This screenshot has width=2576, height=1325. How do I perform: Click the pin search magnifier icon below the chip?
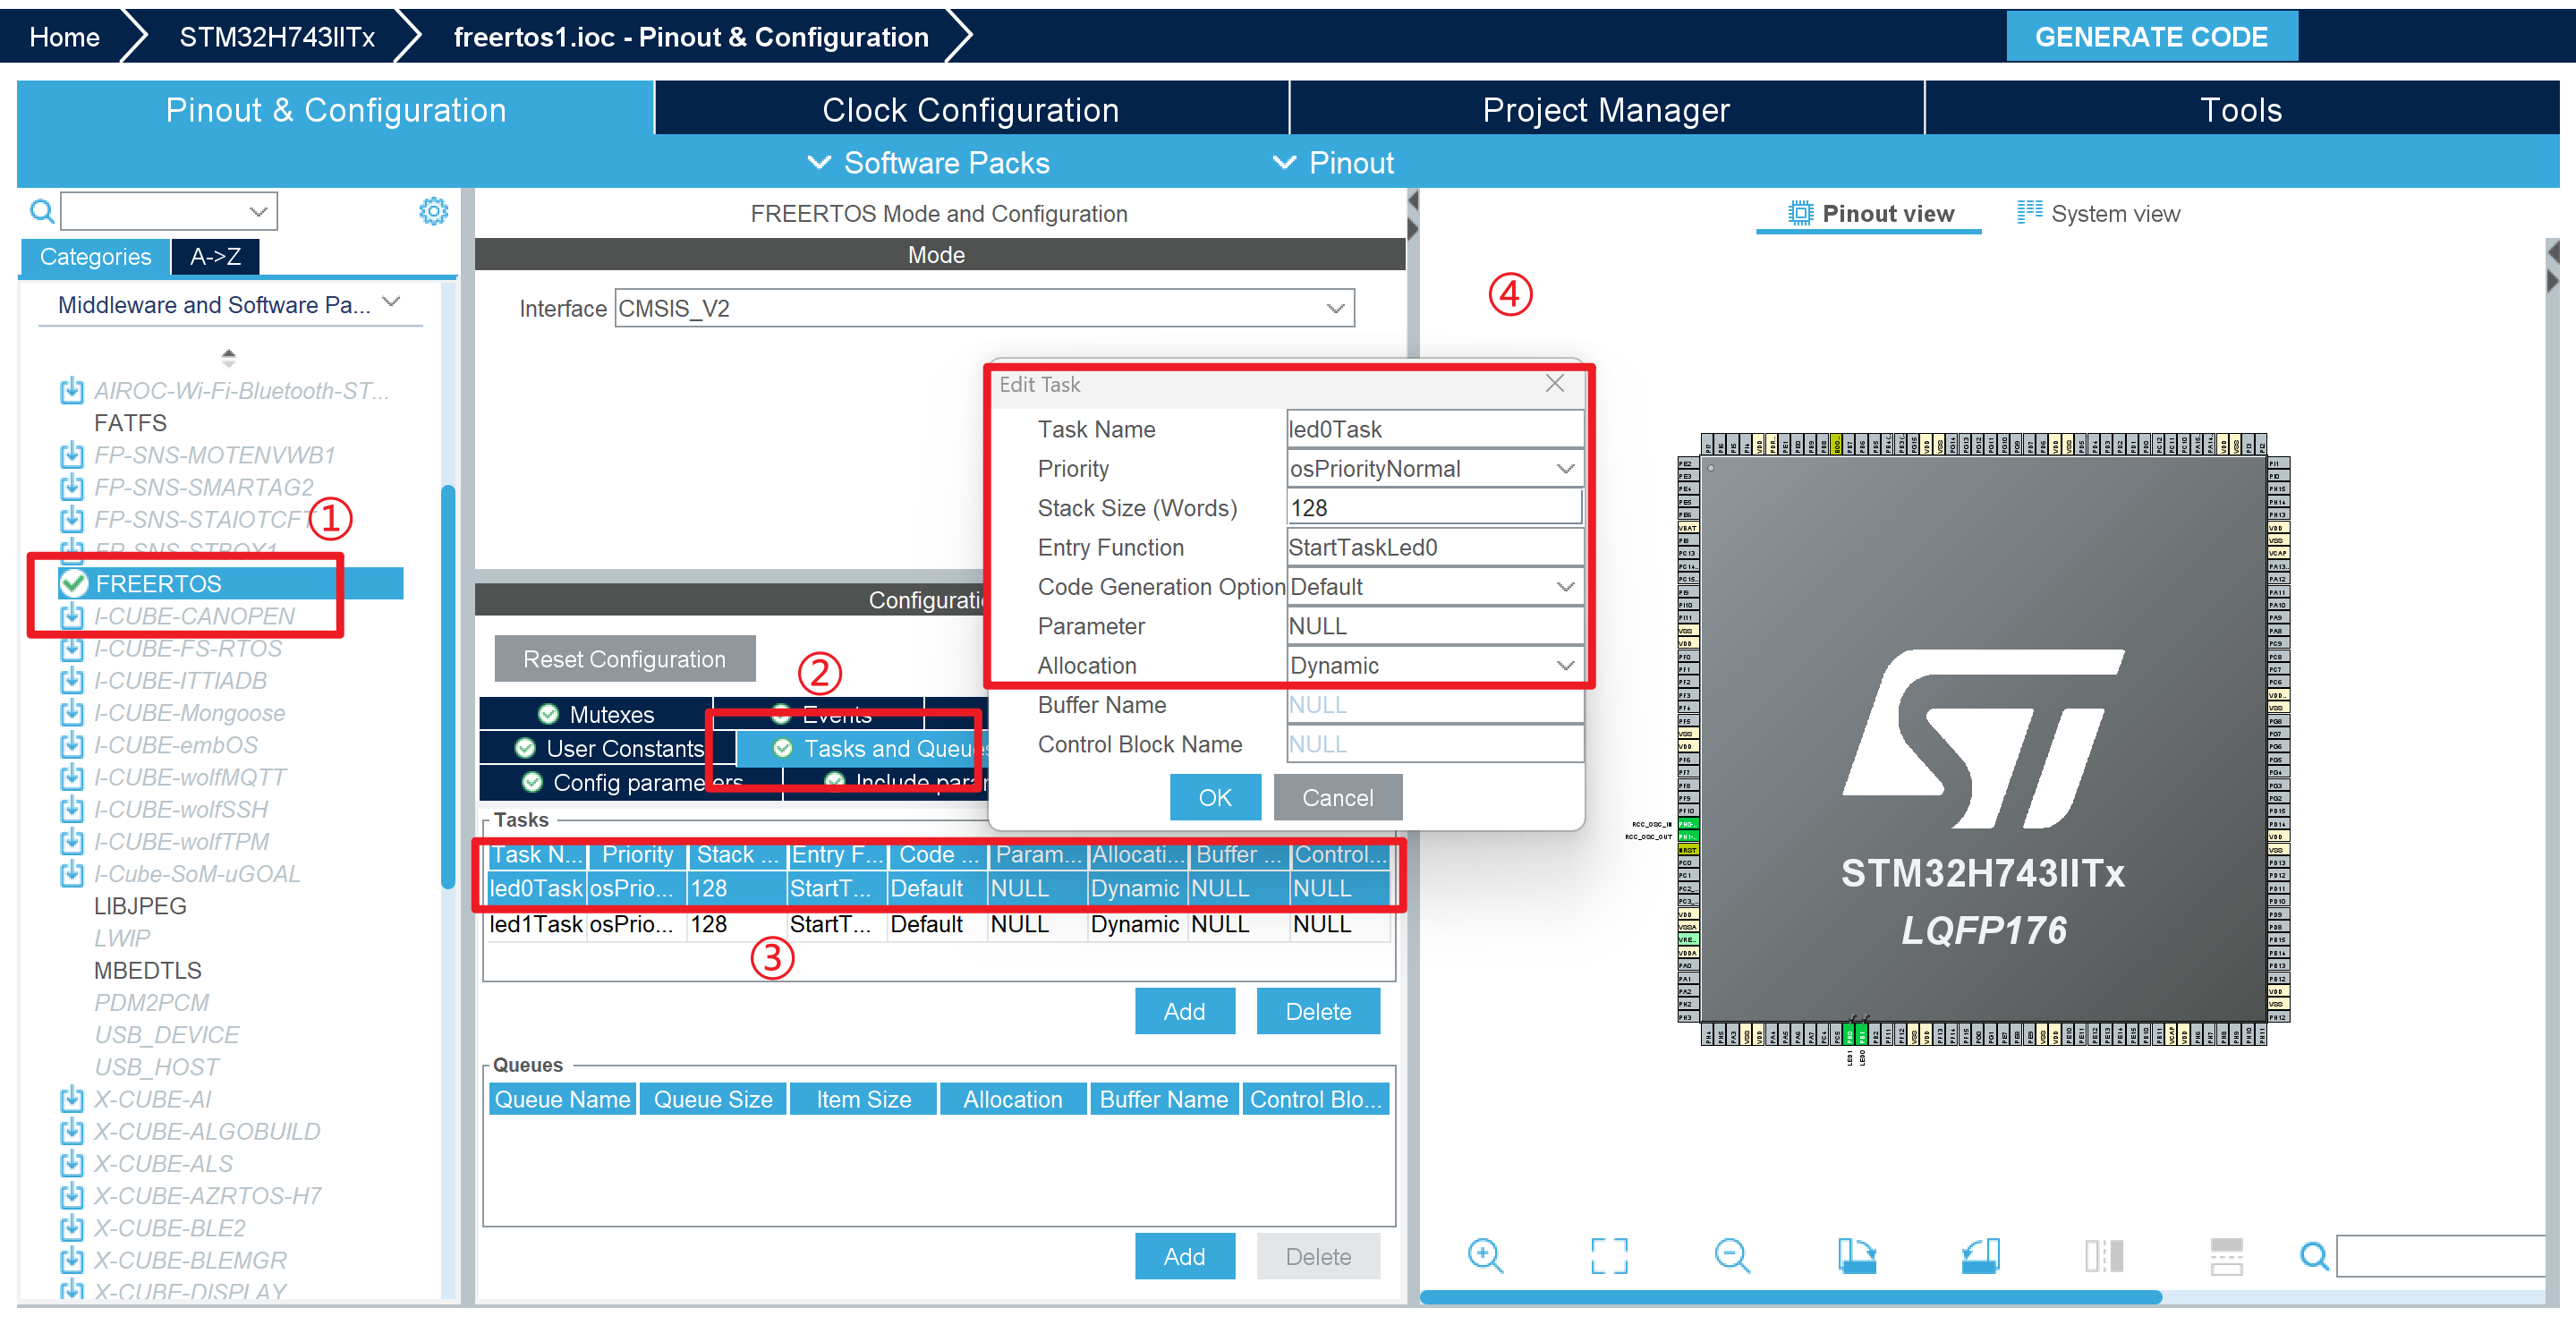(2314, 1255)
